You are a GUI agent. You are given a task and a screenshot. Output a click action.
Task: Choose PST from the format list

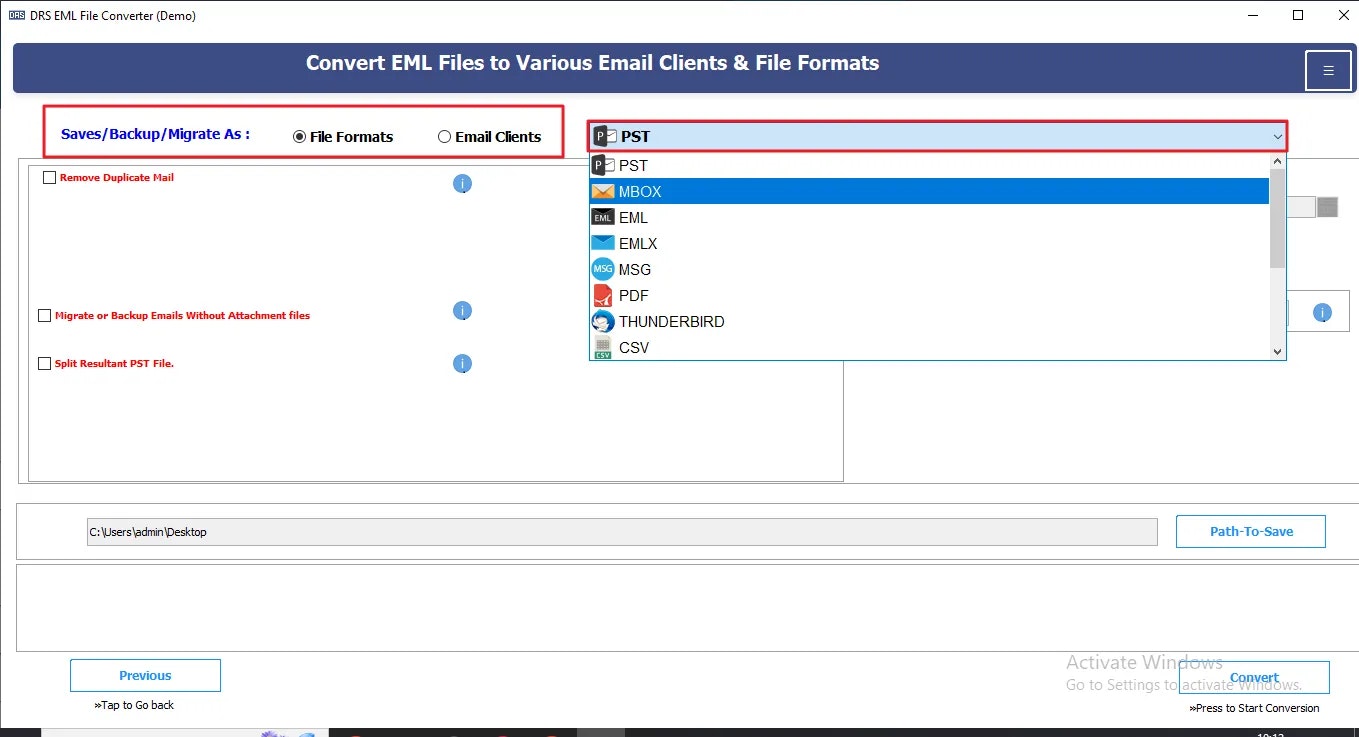click(929, 165)
